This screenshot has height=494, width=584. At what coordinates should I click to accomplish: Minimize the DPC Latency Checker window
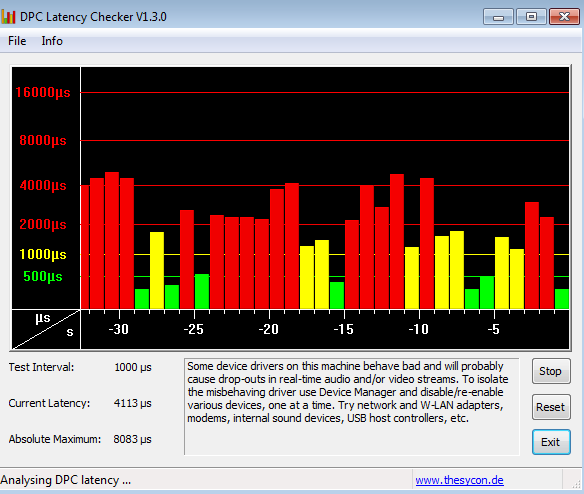(x=498, y=17)
